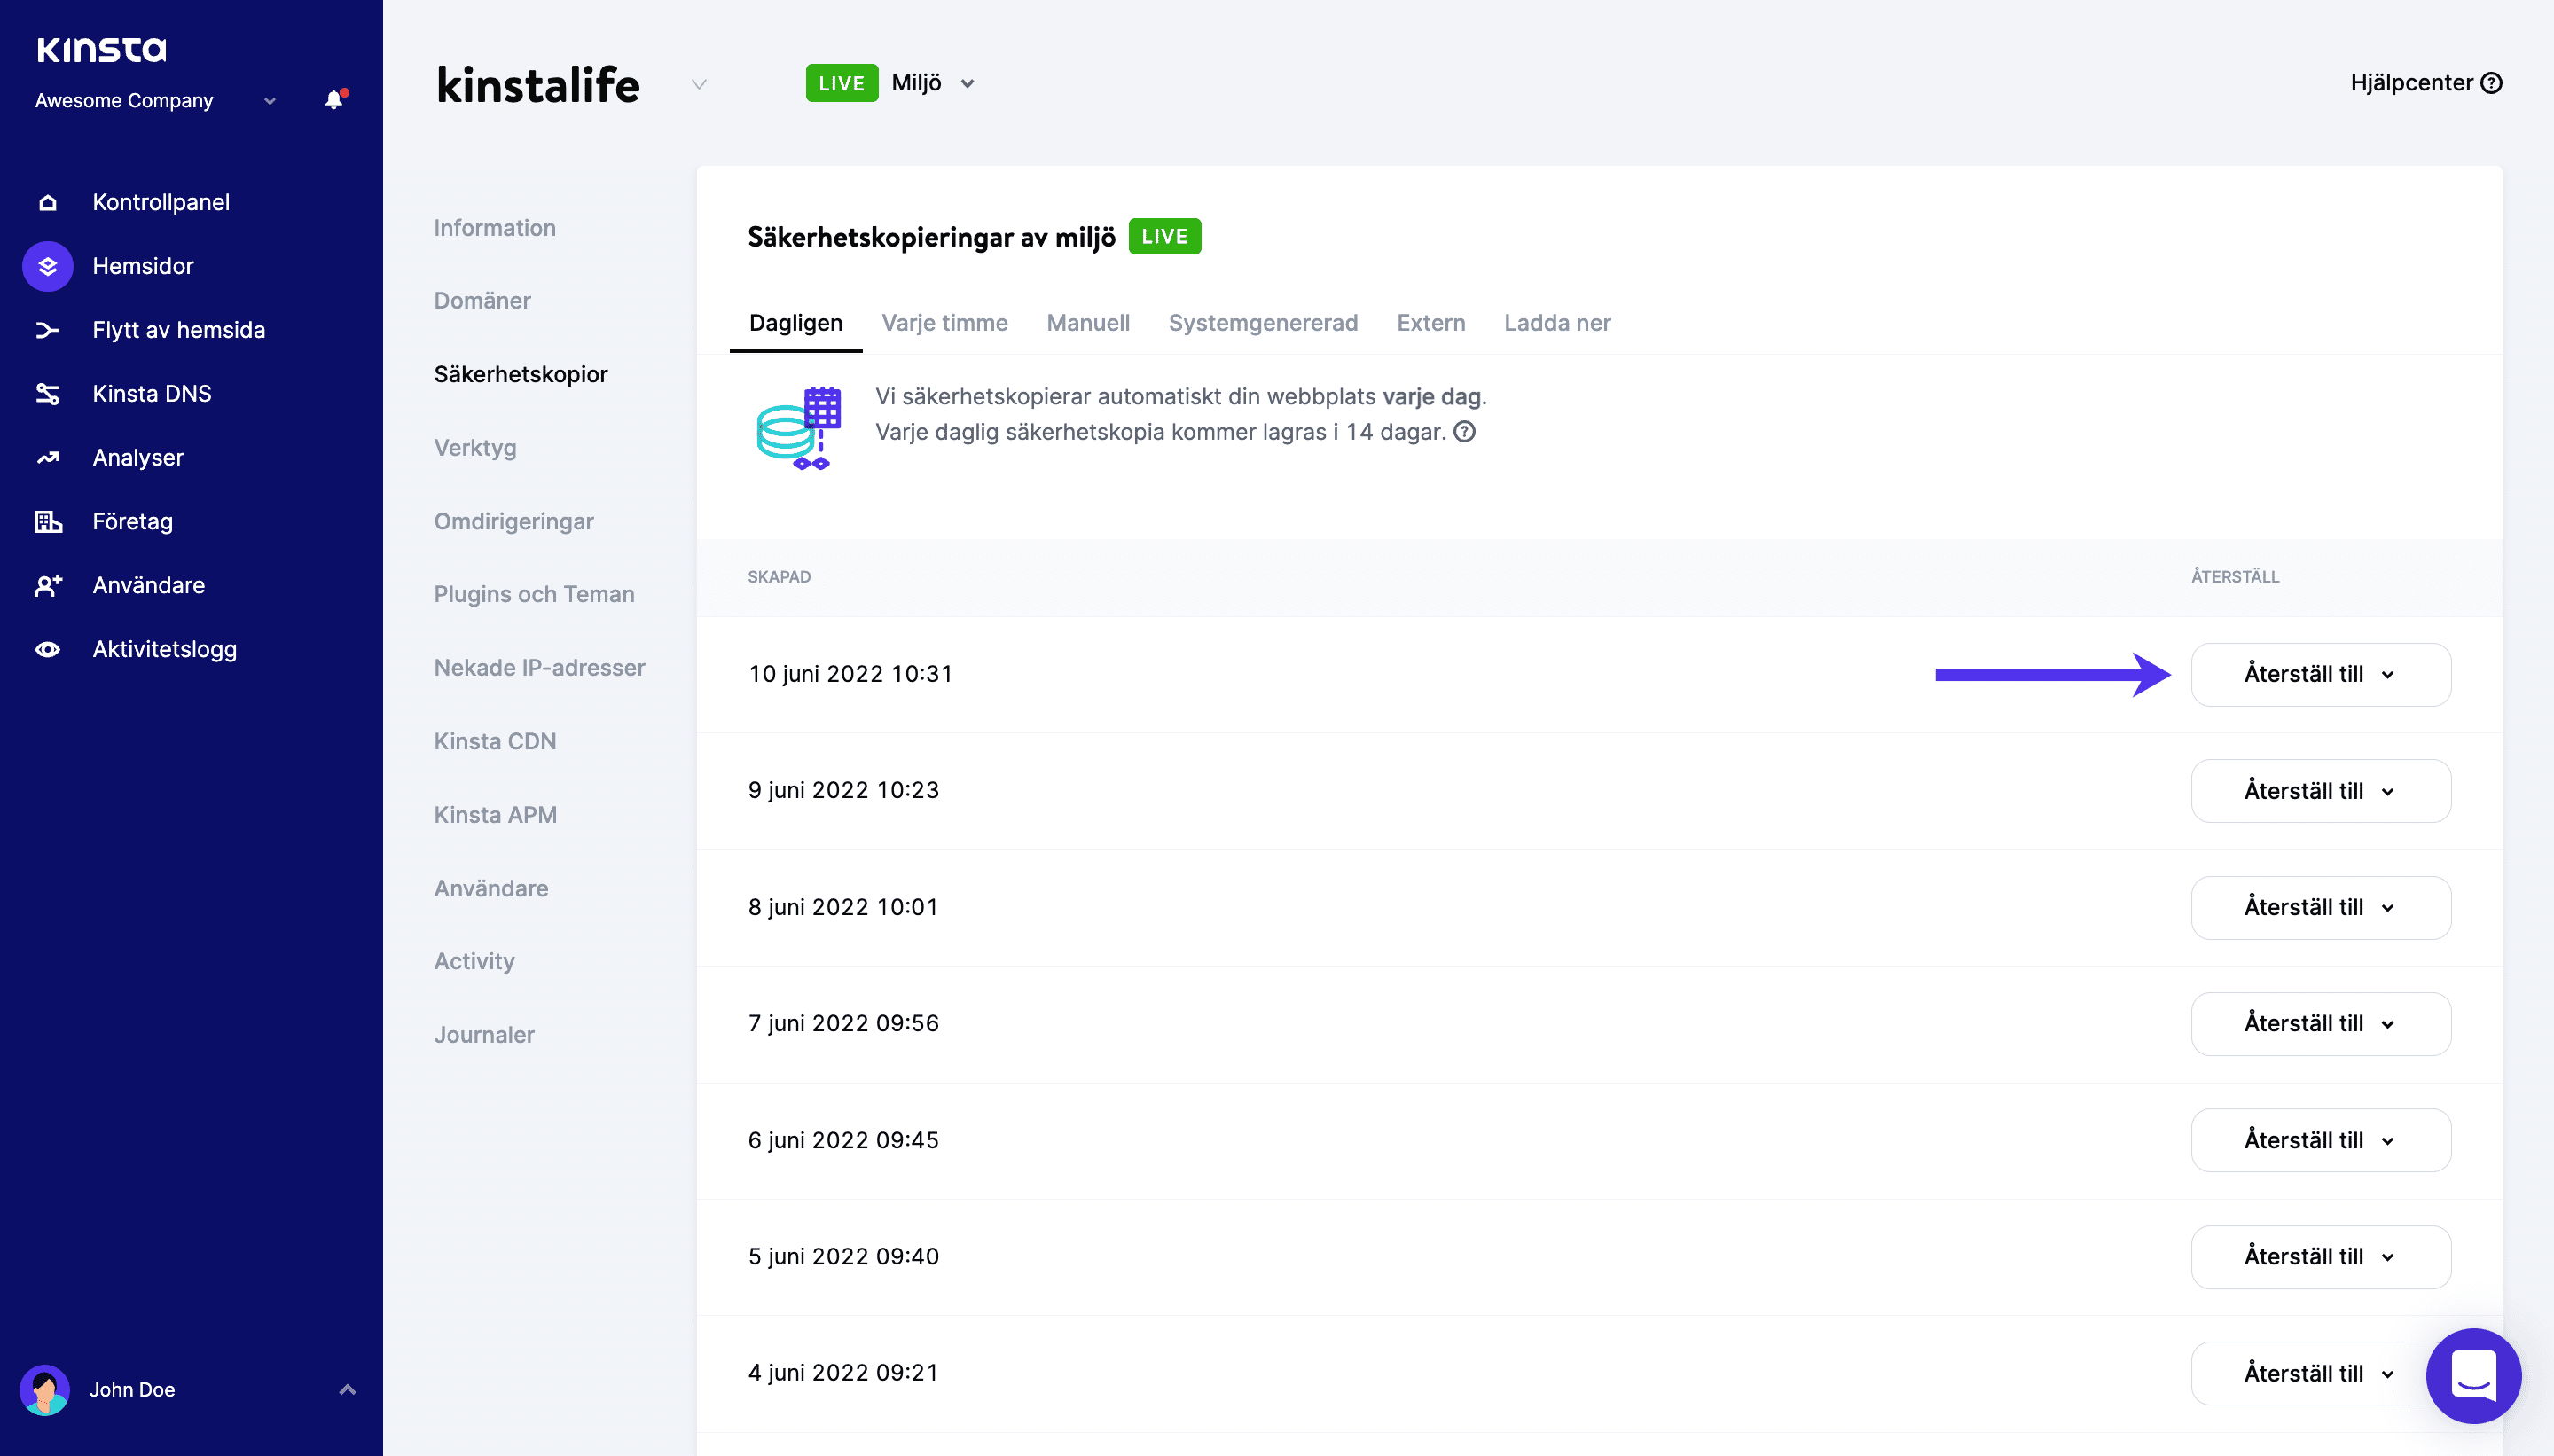Image resolution: width=2554 pixels, height=1456 pixels.
Task: Open Återställ till for 10 juni 2022
Action: [x=2320, y=674]
